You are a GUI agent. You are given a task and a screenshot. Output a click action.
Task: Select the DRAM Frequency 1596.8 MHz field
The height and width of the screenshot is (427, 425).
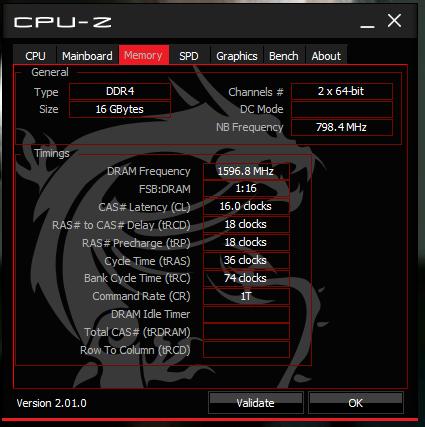[246, 171]
